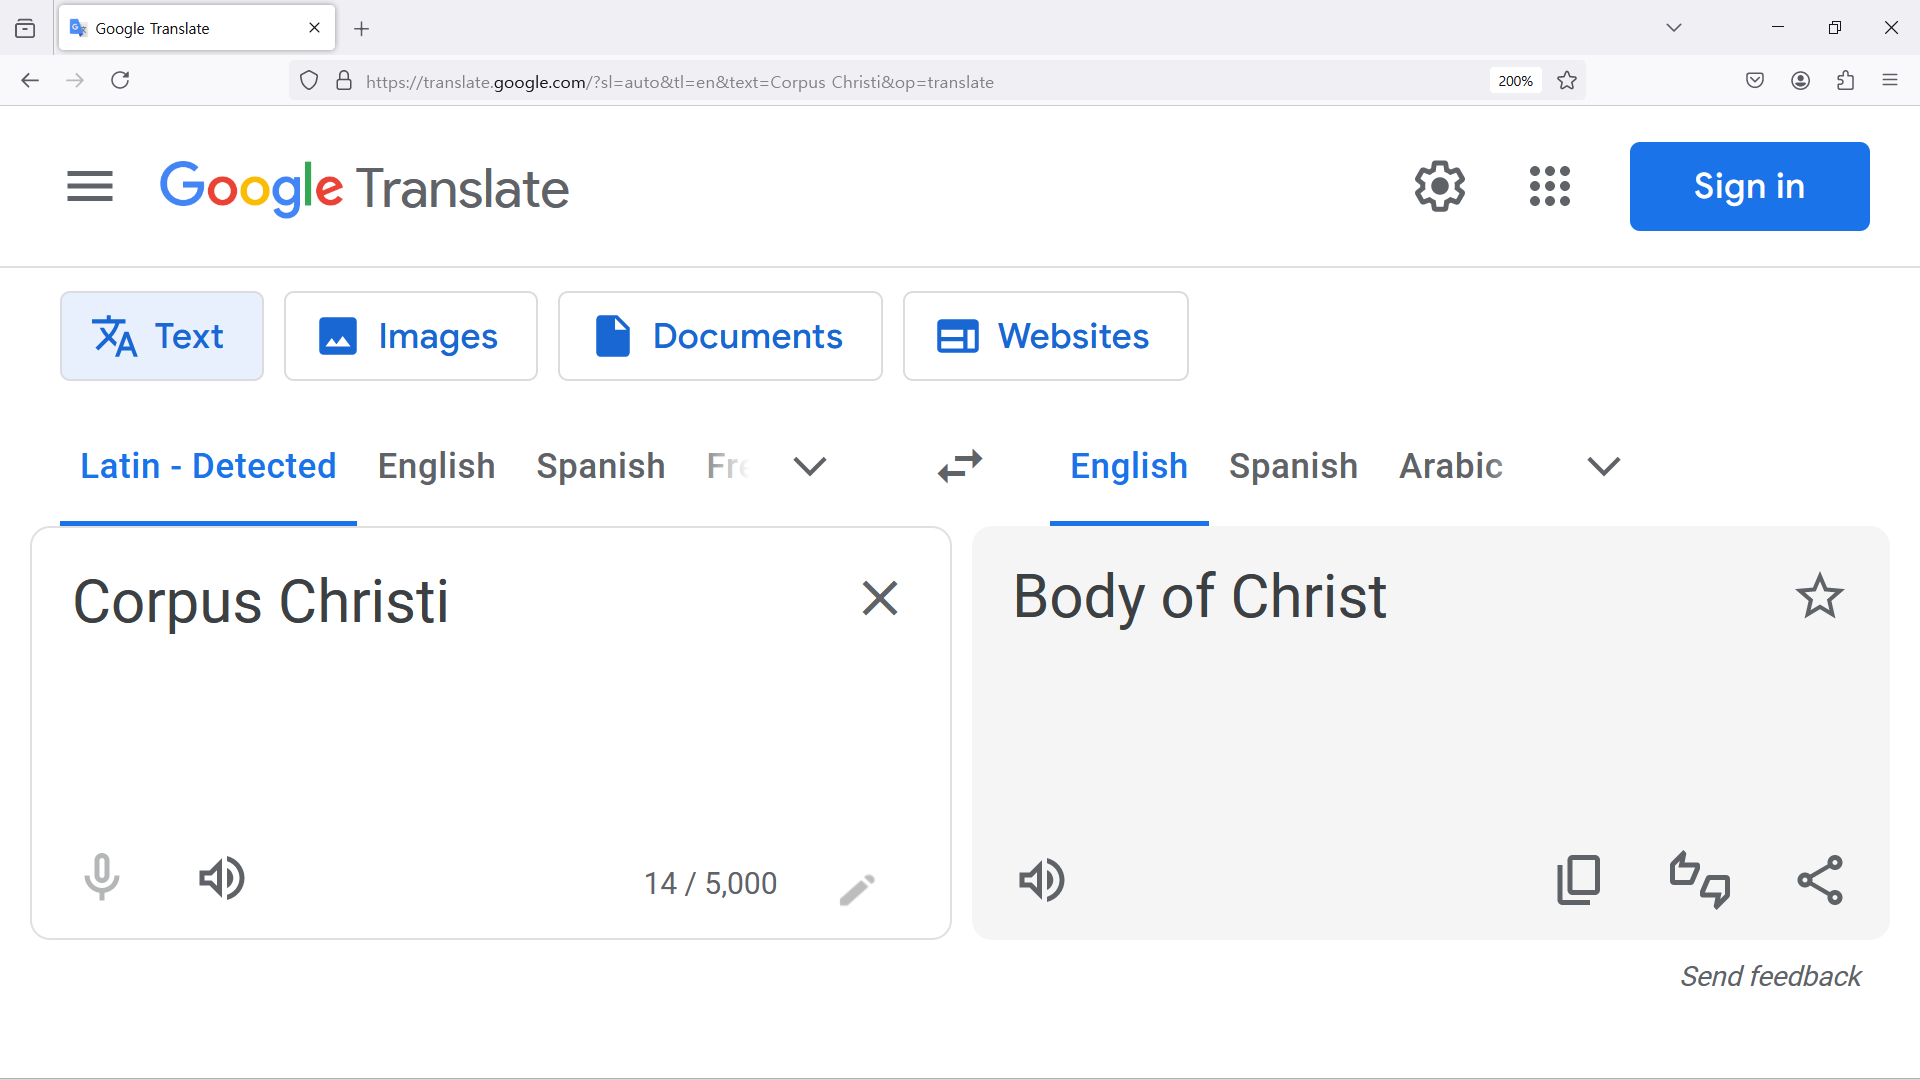Reset the 200% zoom level indicator
Image resolution: width=1920 pixels, height=1080 pixels.
click(1515, 81)
